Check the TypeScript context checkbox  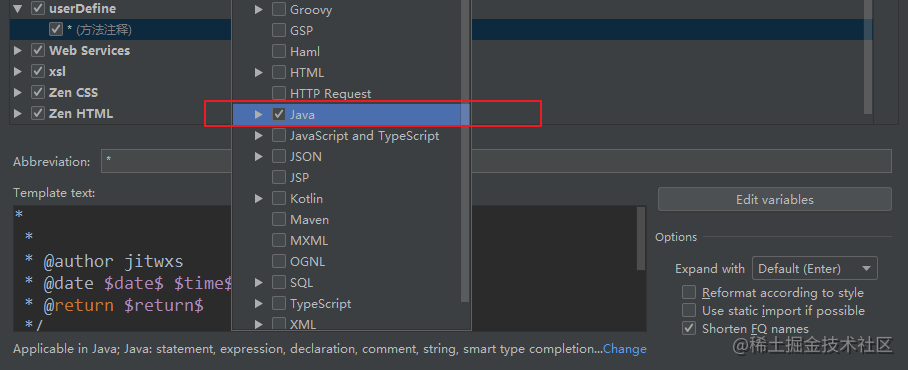279,303
